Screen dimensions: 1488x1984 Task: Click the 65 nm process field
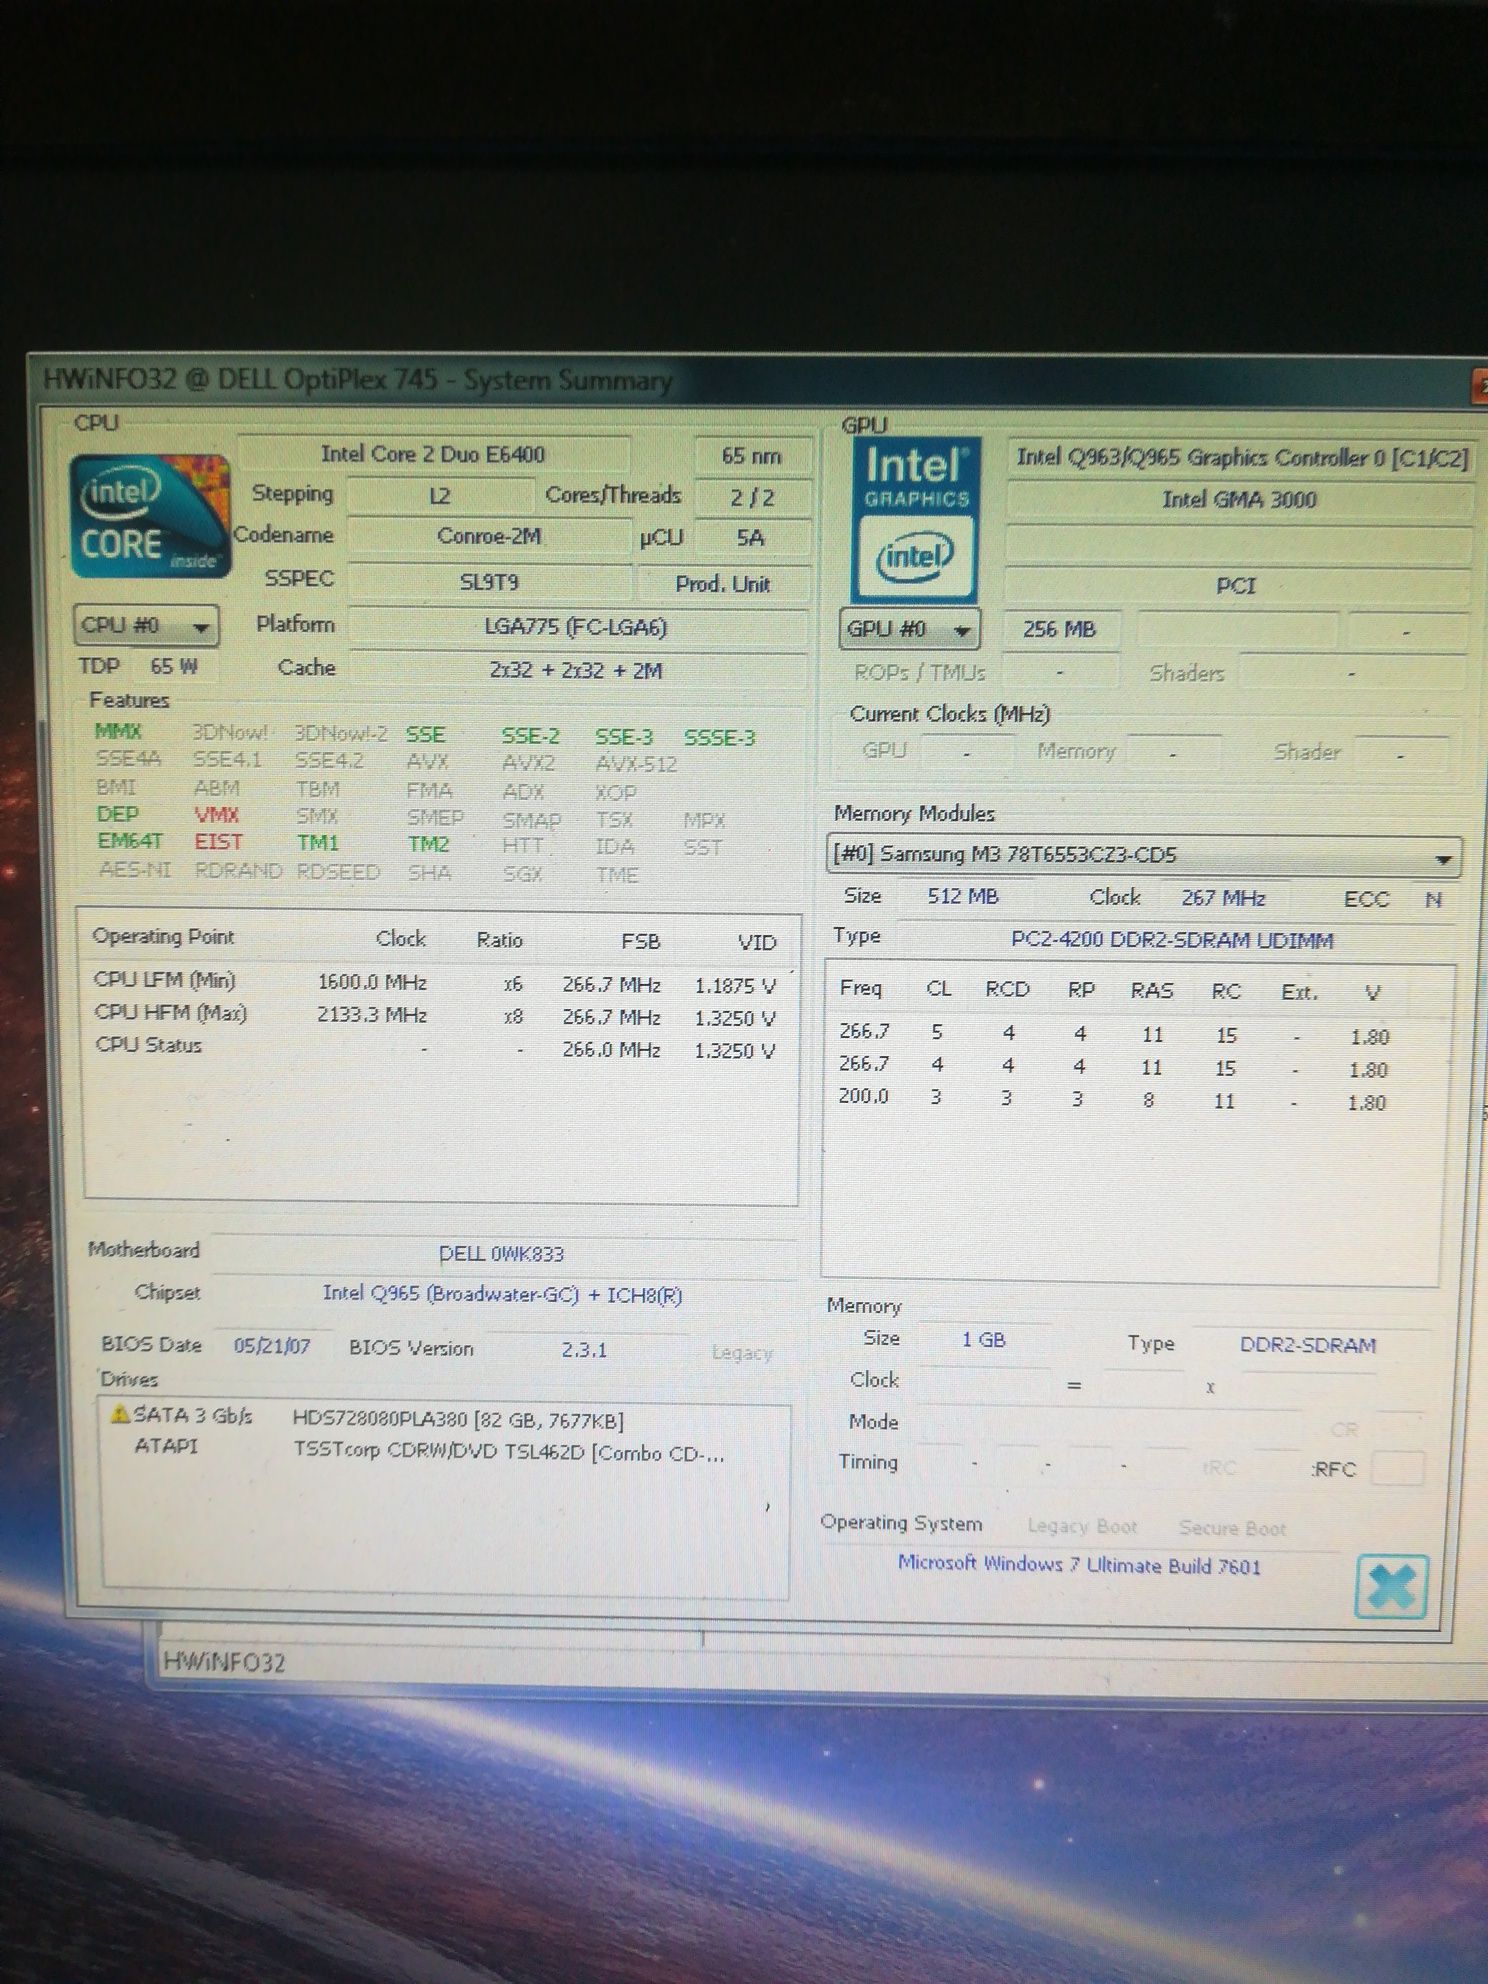pos(751,456)
